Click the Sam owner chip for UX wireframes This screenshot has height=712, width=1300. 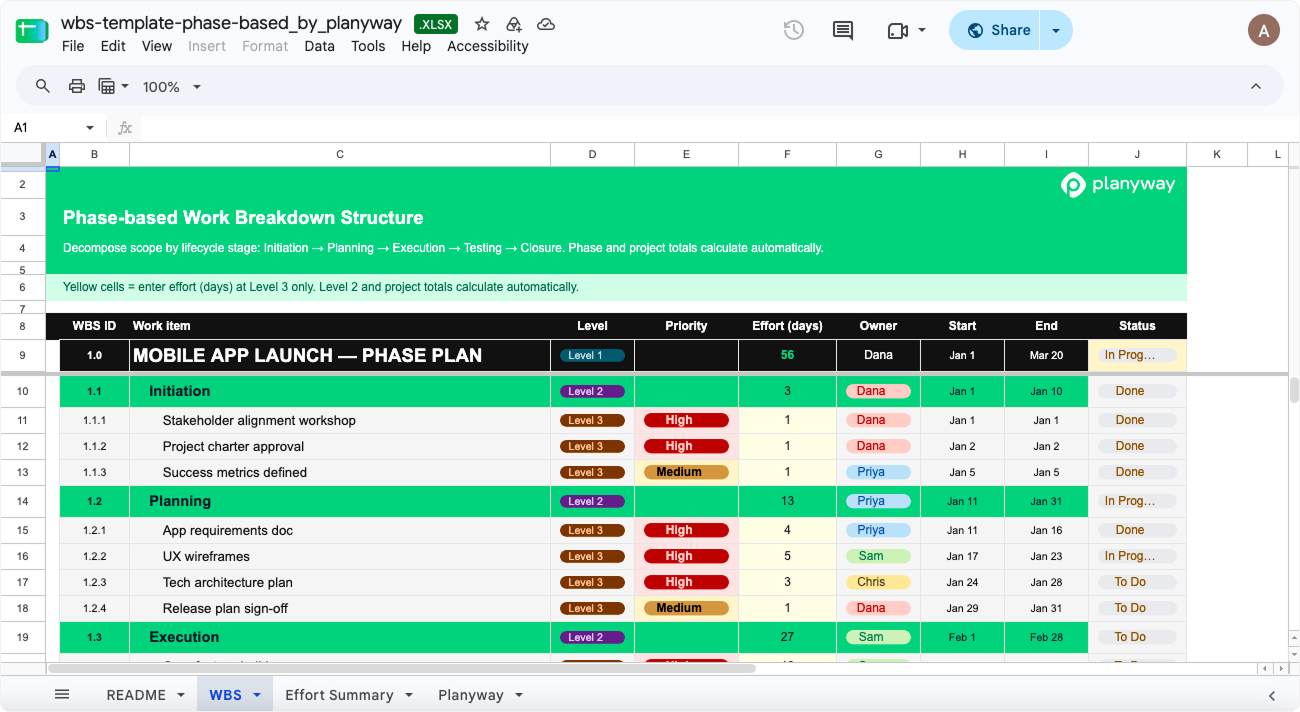coord(878,556)
